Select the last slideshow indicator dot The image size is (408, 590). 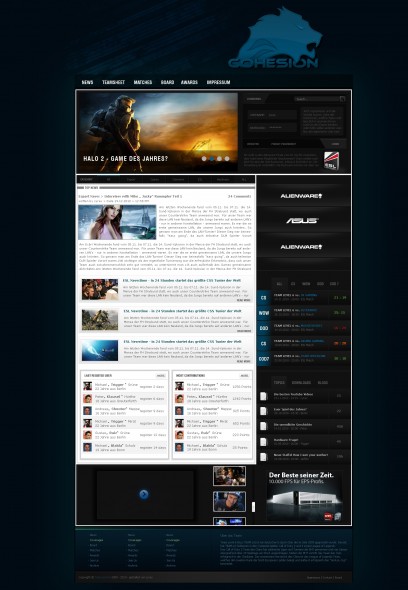click(227, 159)
